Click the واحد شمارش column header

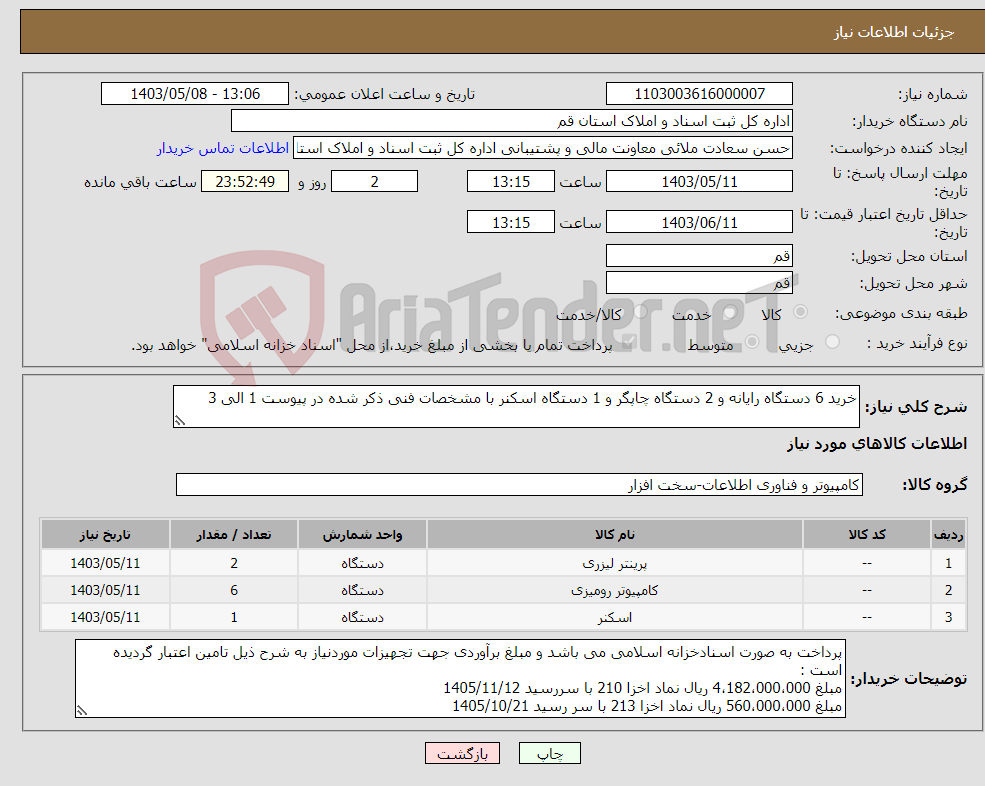(x=362, y=535)
